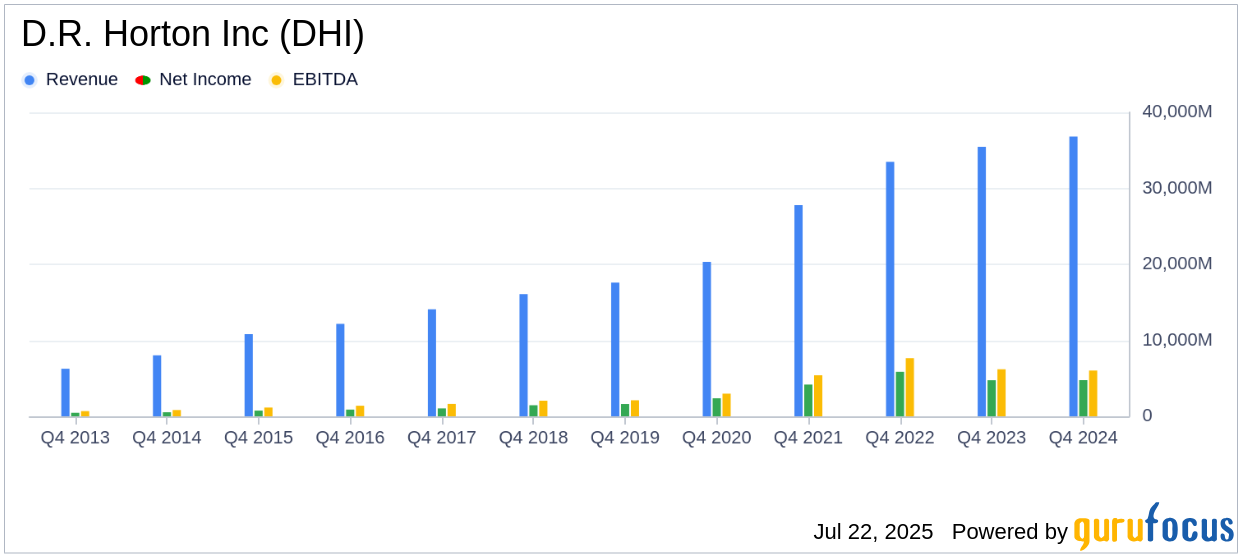Click the Powered by text
This screenshot has width=1242, height=557.
[1010, 532]
